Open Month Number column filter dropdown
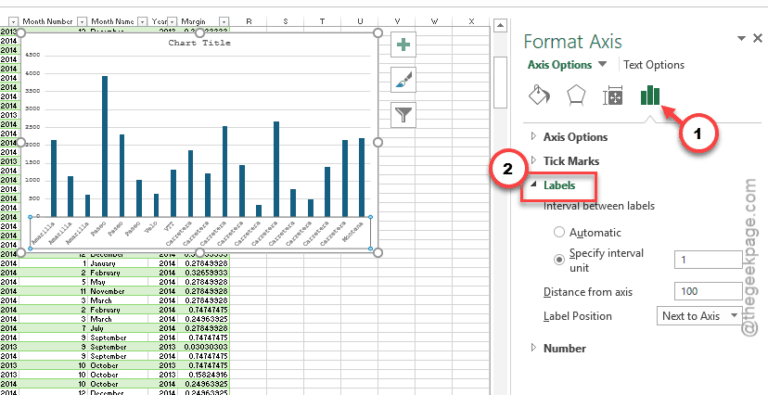 click(x=82, y=22)
